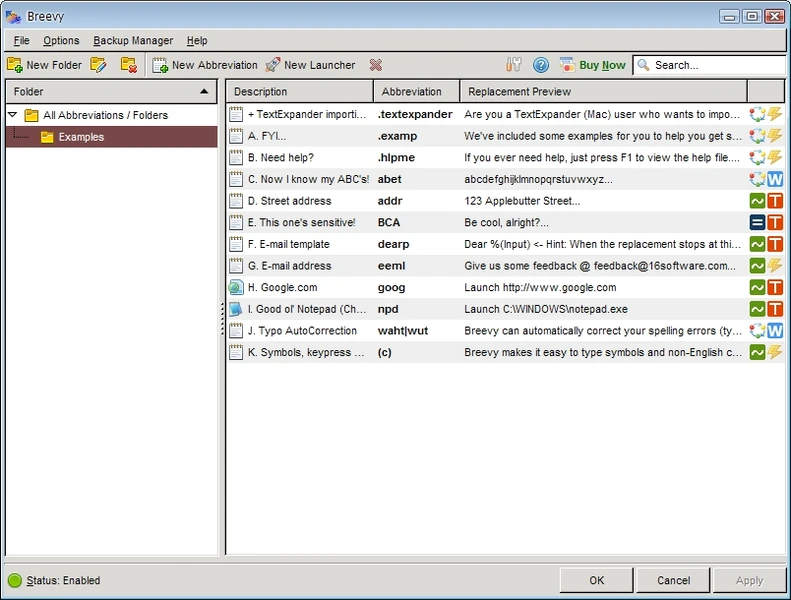The height and width of the screenshot is (600, 791).
Task: Click the red X delete item icon
Action: 376,65
